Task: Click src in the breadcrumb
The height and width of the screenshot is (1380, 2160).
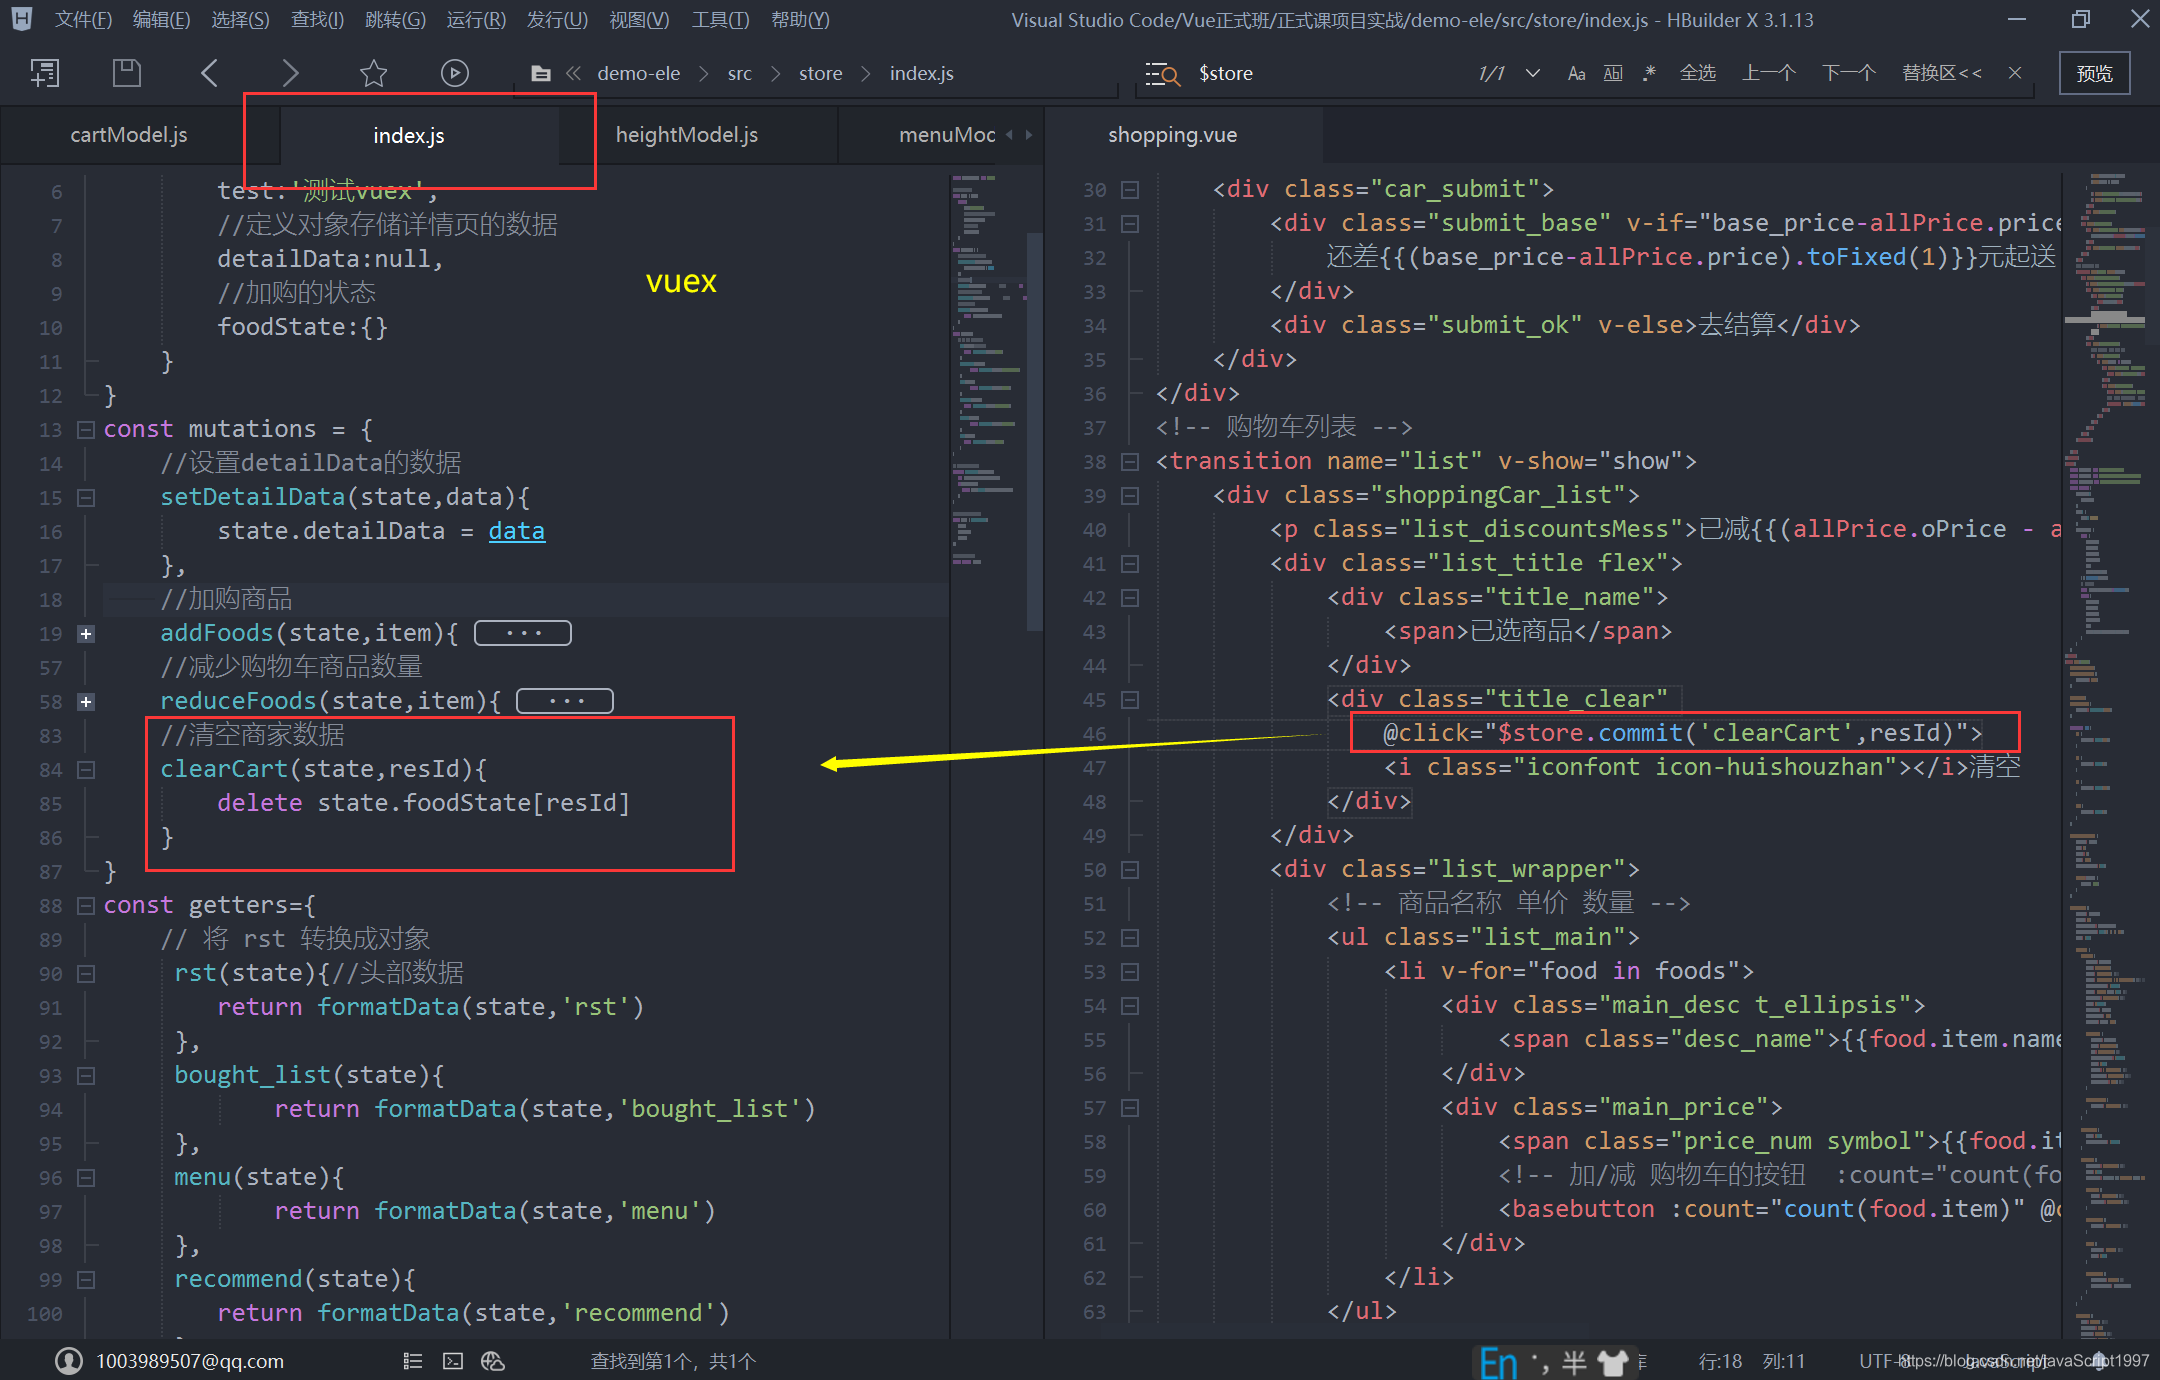Action: [x=740, y=74]
